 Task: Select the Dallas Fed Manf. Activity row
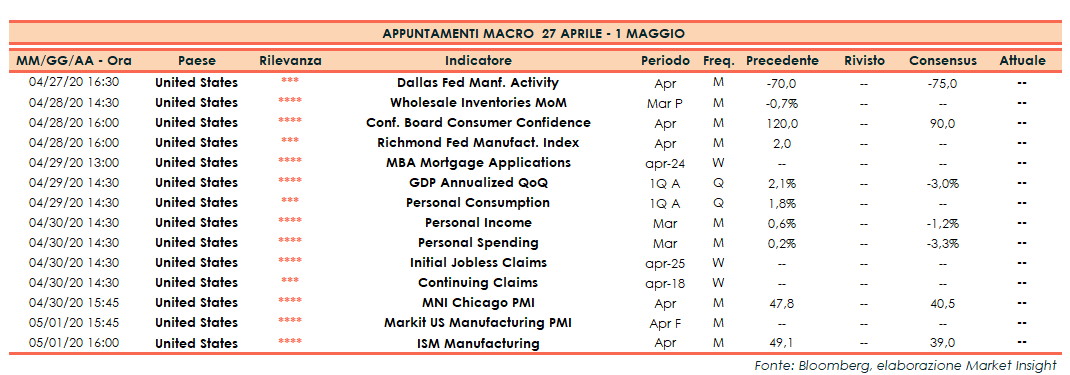534,82
